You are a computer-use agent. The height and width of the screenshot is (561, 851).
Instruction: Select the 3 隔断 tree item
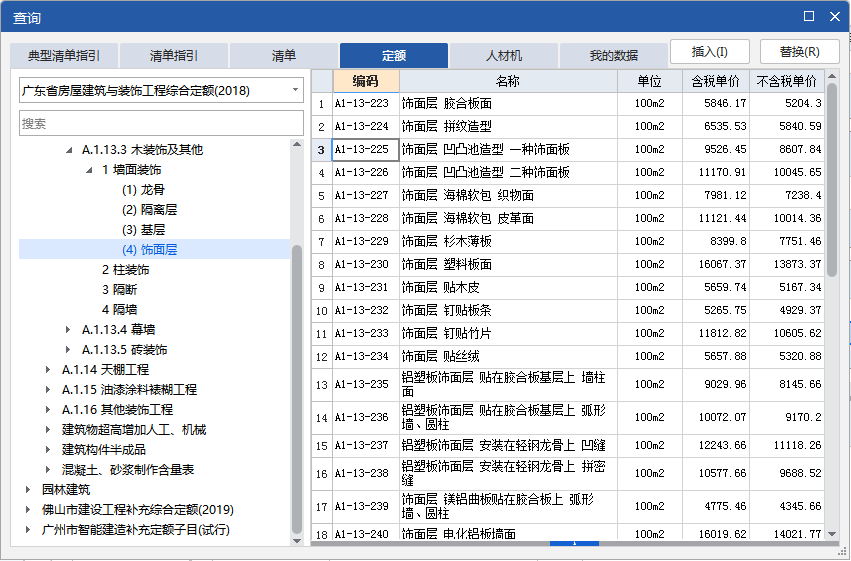pyautogui.click(x=119, y=290)
